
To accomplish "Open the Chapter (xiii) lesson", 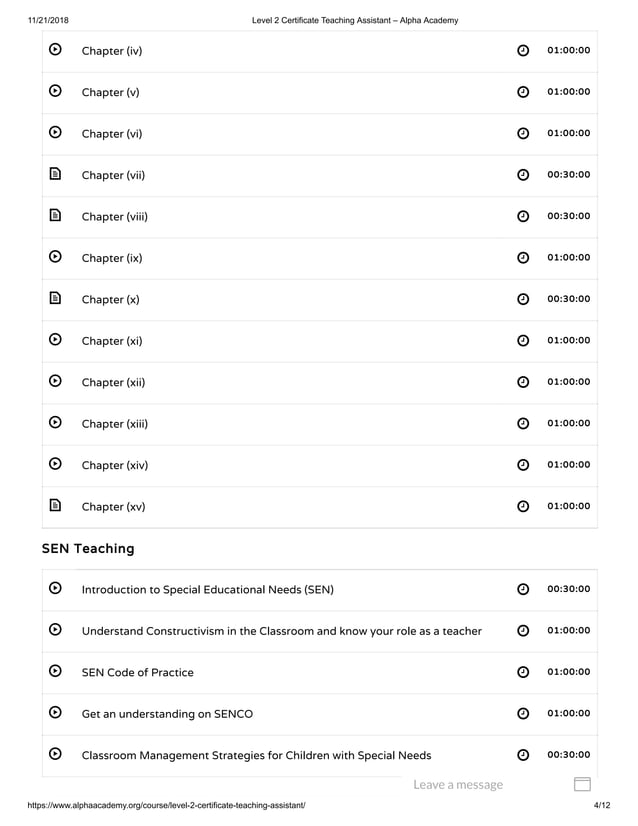I will pos(115,424).
